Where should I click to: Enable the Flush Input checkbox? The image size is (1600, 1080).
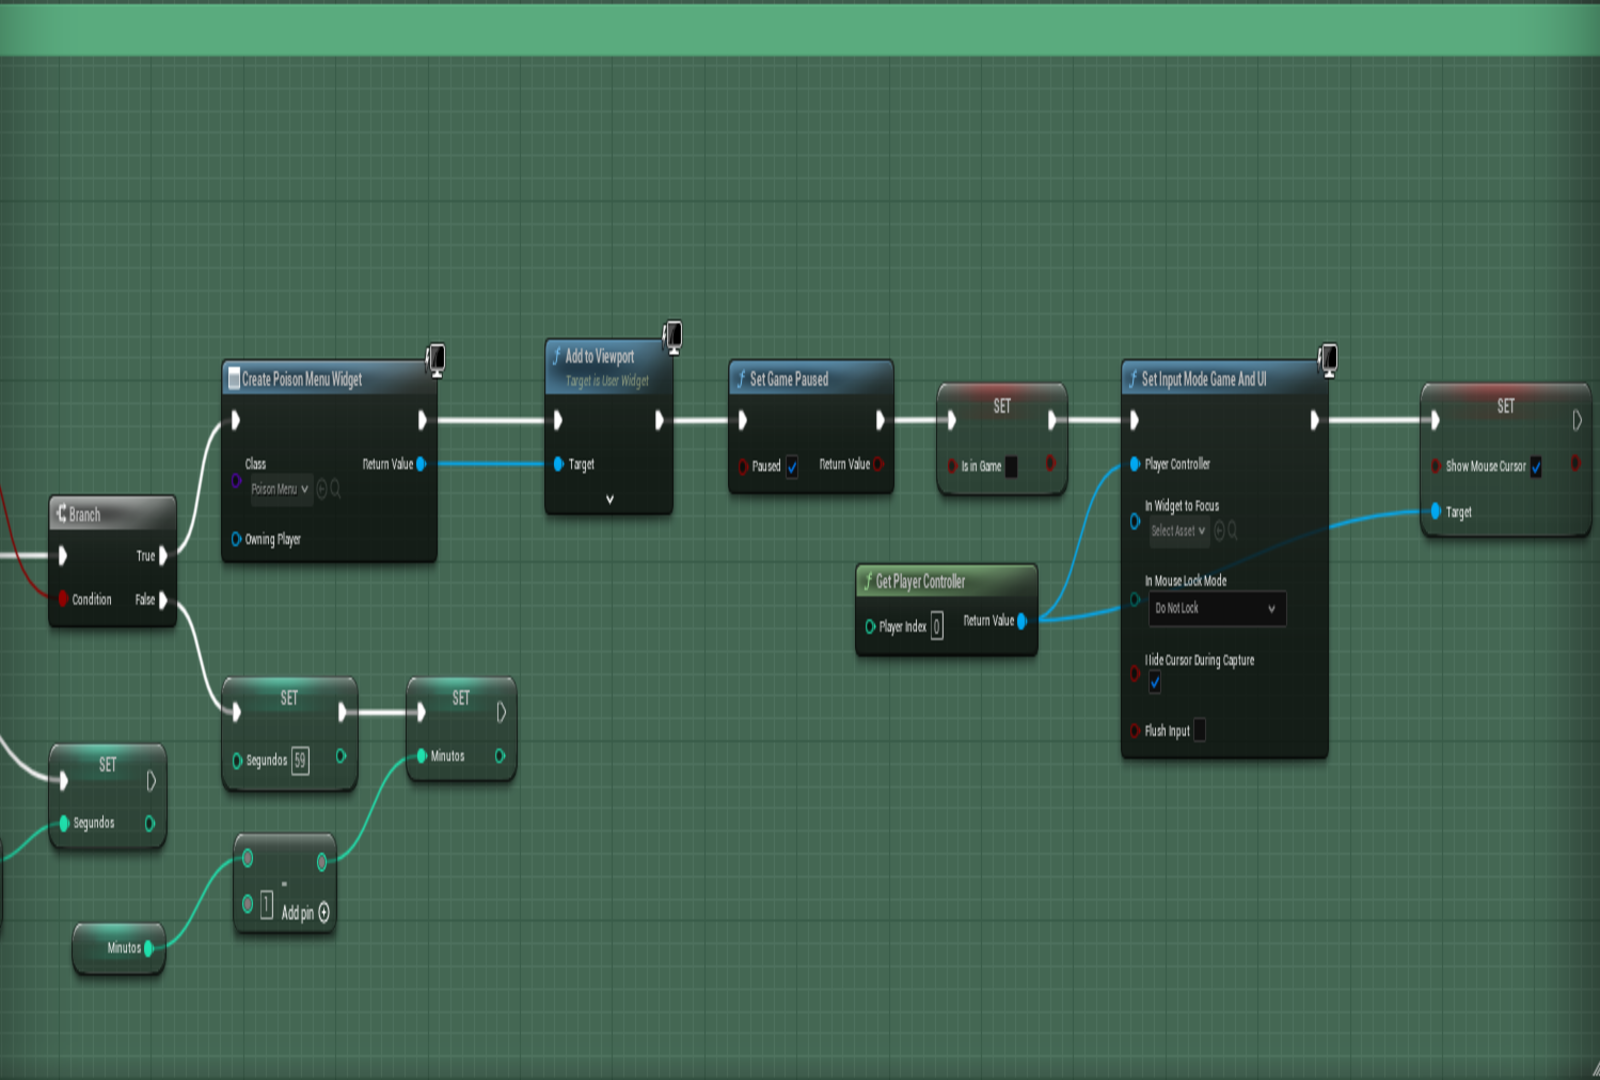pyautogui.click(x=1199, y=731)
